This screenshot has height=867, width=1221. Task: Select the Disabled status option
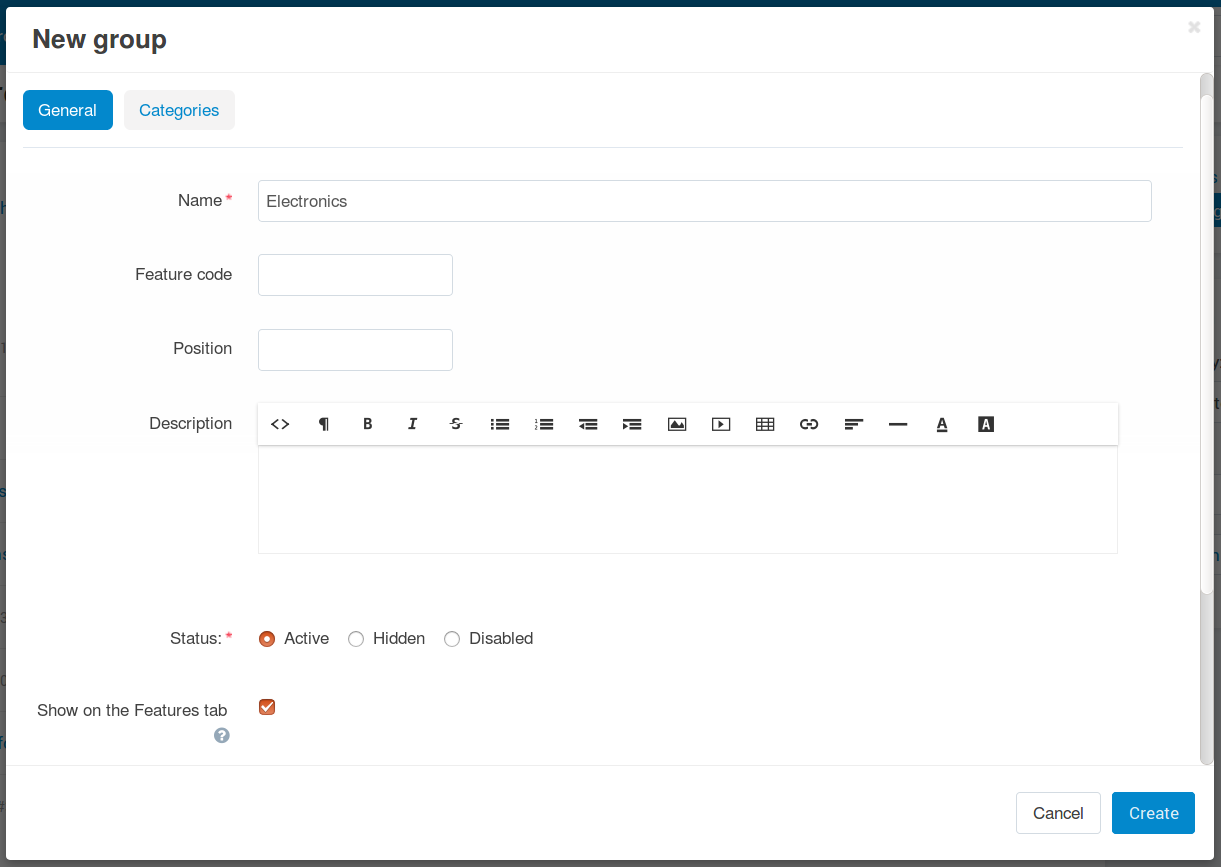(452, 639)
